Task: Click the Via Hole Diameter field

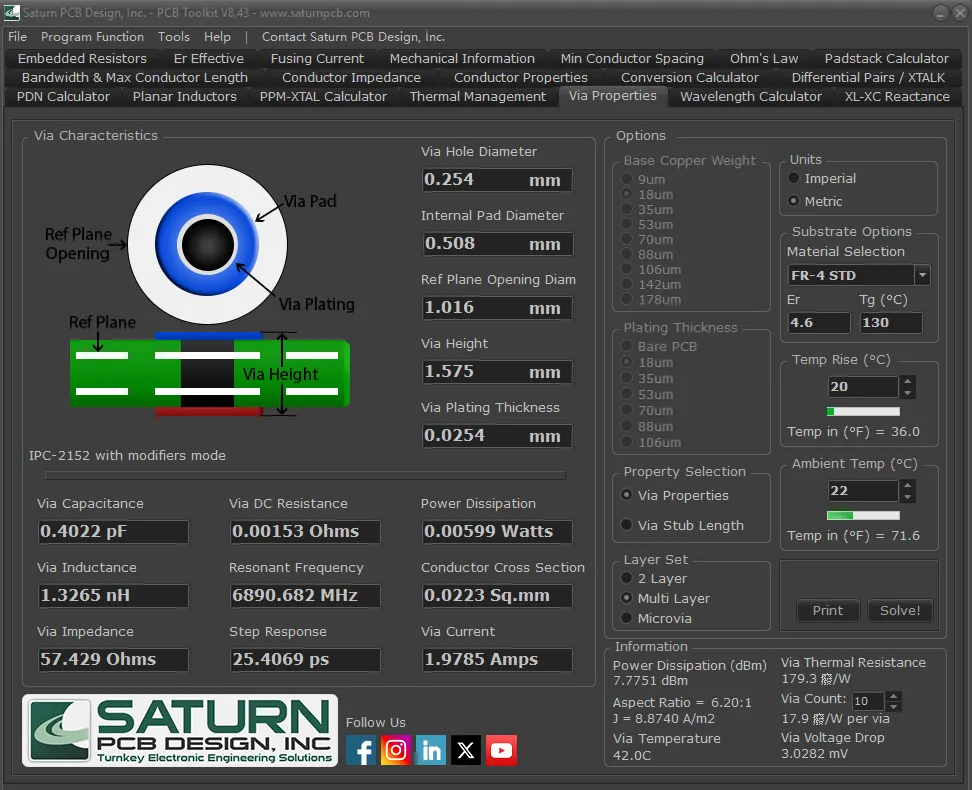Action: pos(497,180)
